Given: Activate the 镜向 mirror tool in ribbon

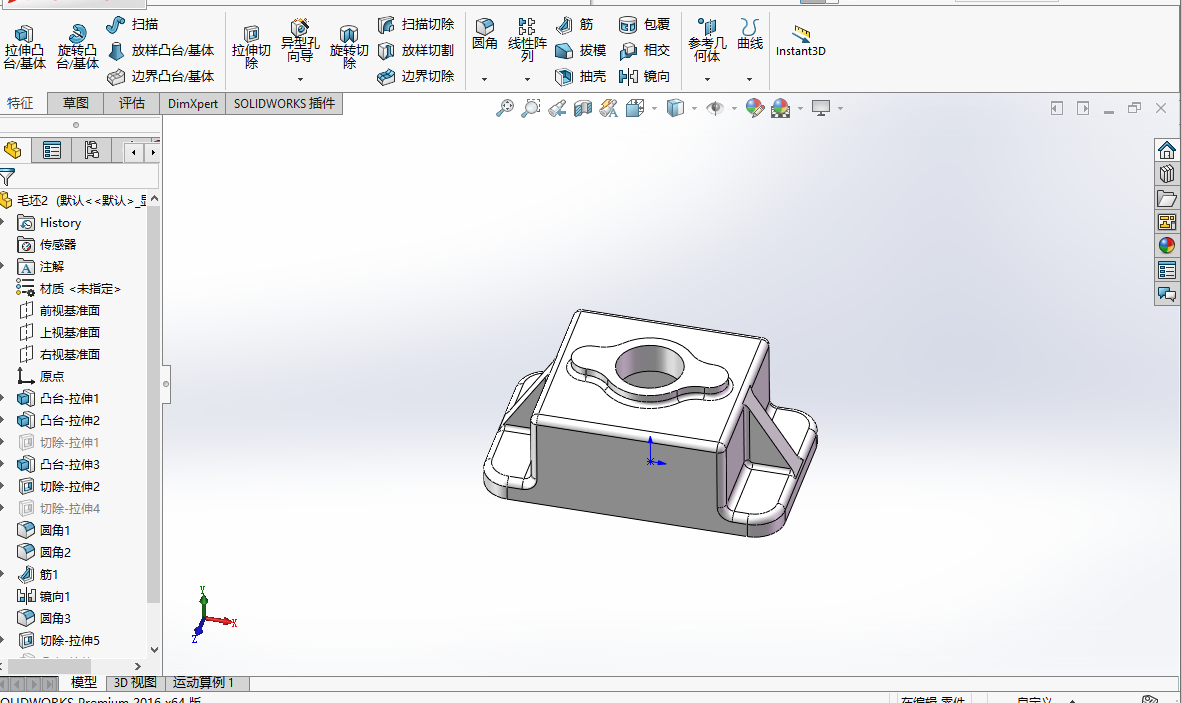Looking at the screenshot, I should coord(645,76).
